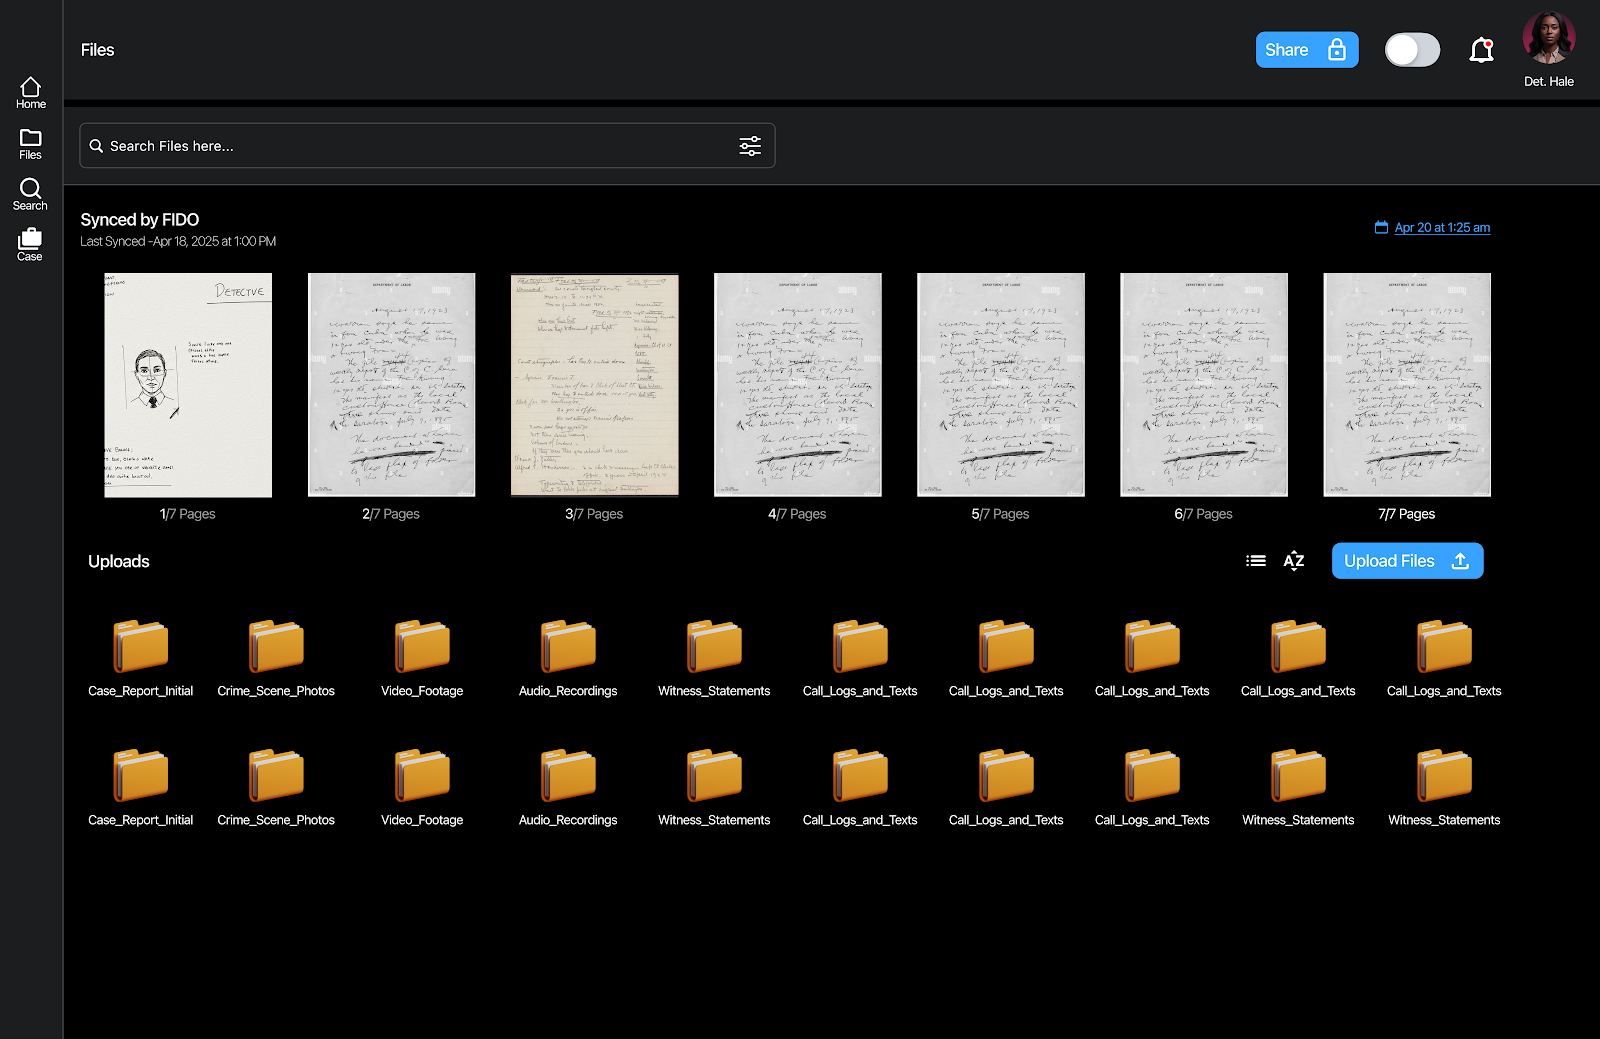
Task: Open Crime_Scene_Photos folder in top uploads row
Action: (276, 658)
